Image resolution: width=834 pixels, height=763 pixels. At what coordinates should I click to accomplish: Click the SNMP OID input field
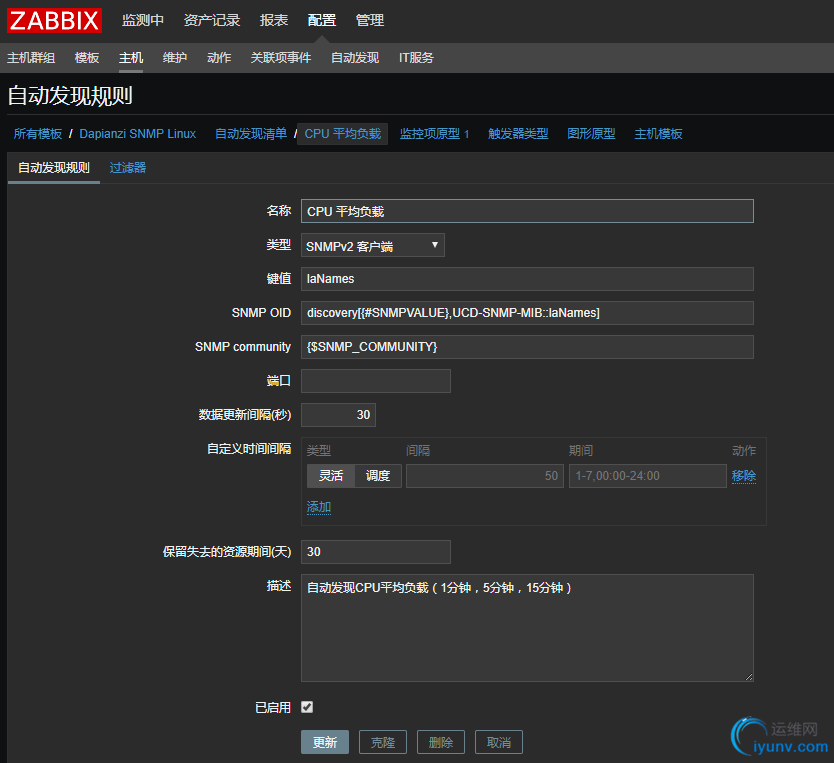(x=527, y=313)
